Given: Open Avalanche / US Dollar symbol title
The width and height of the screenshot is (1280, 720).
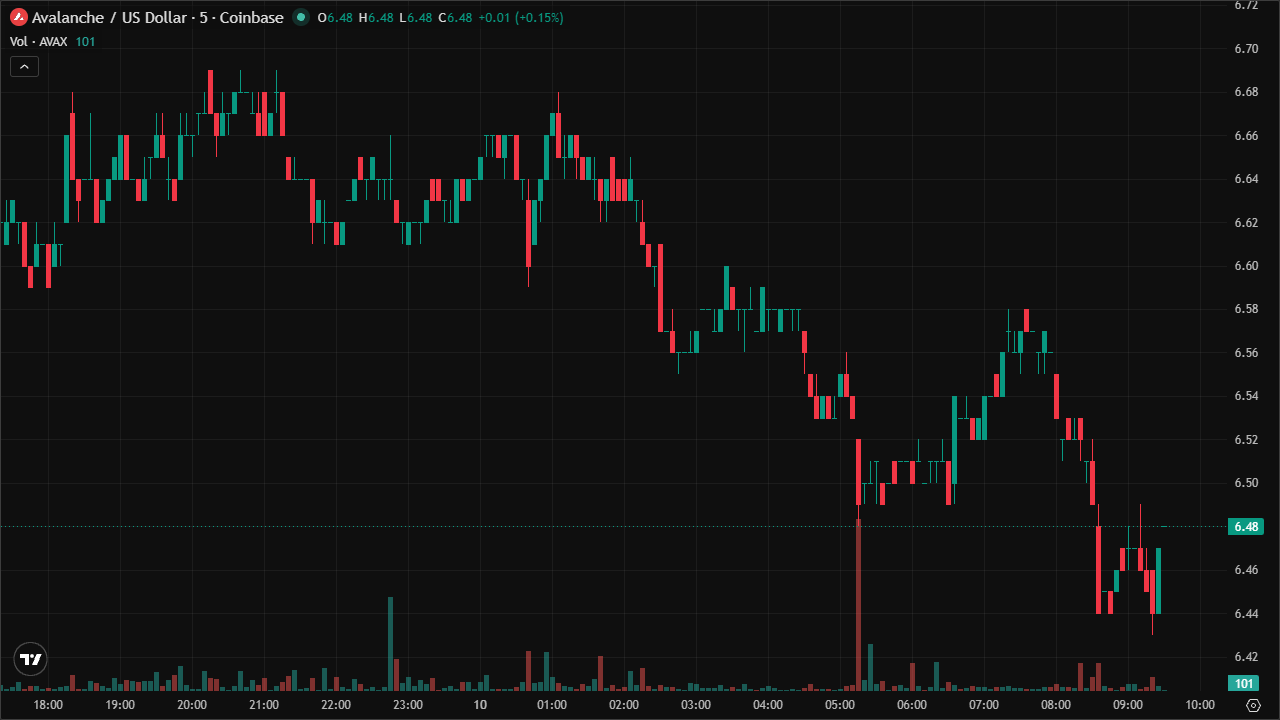Looking at the screenshot, I should (158, 18).
